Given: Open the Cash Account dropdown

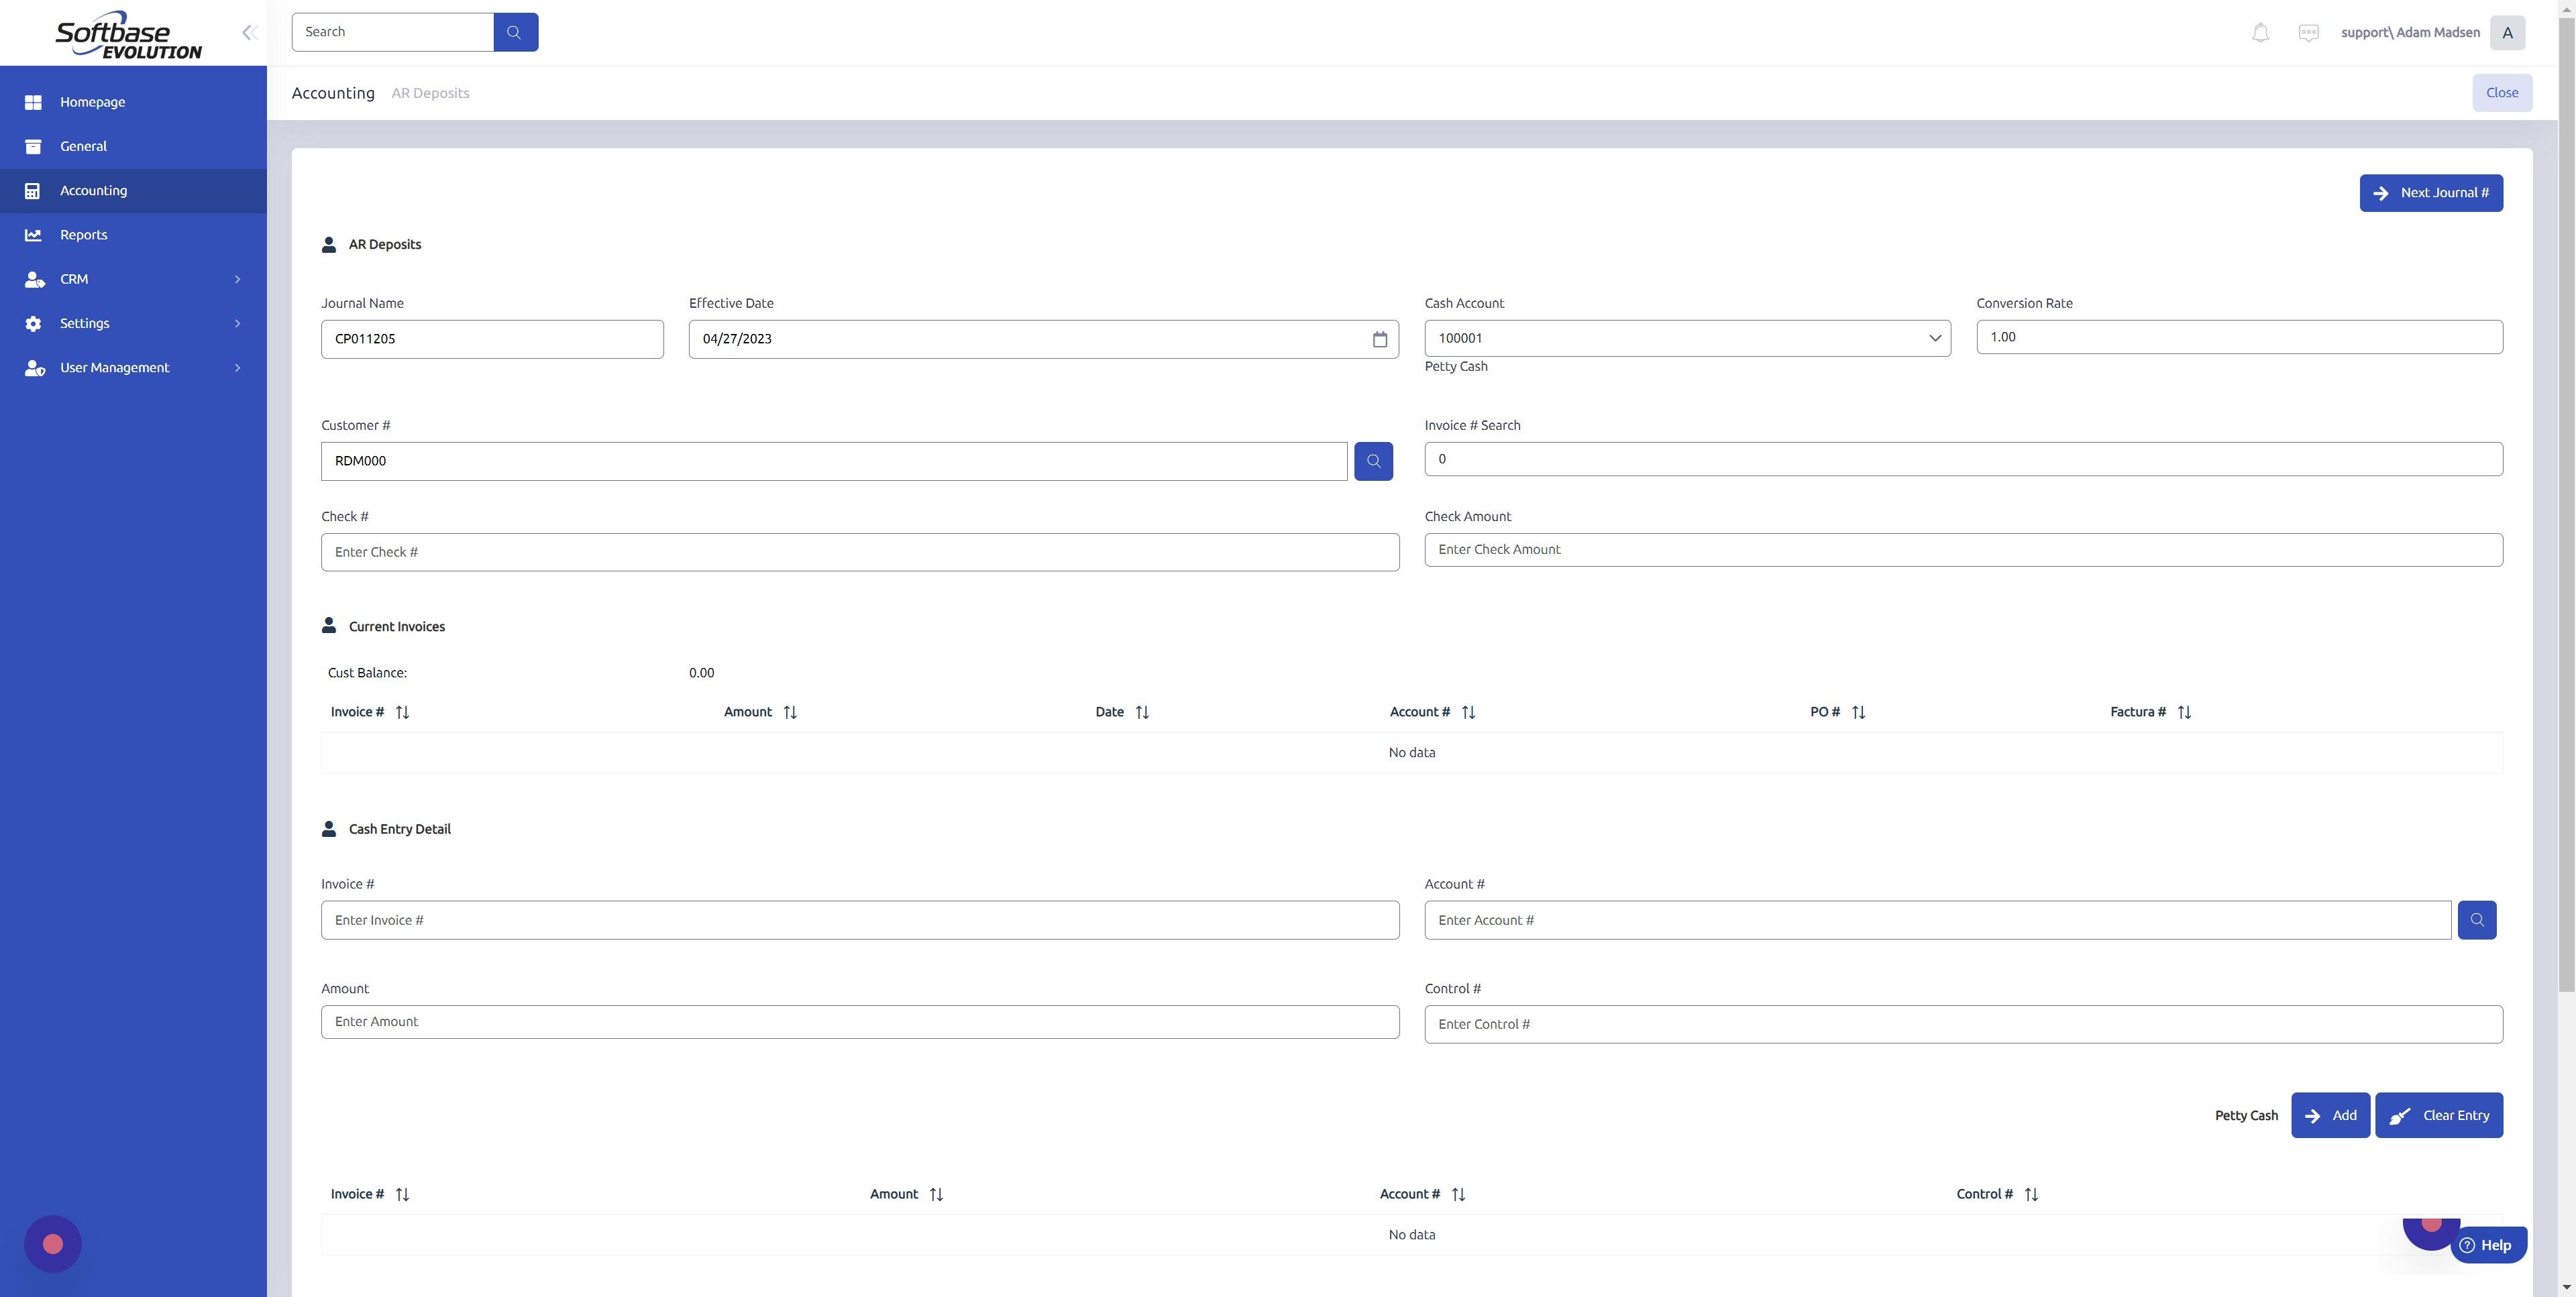Looking at the screenshot, I should pos(1687,338).
